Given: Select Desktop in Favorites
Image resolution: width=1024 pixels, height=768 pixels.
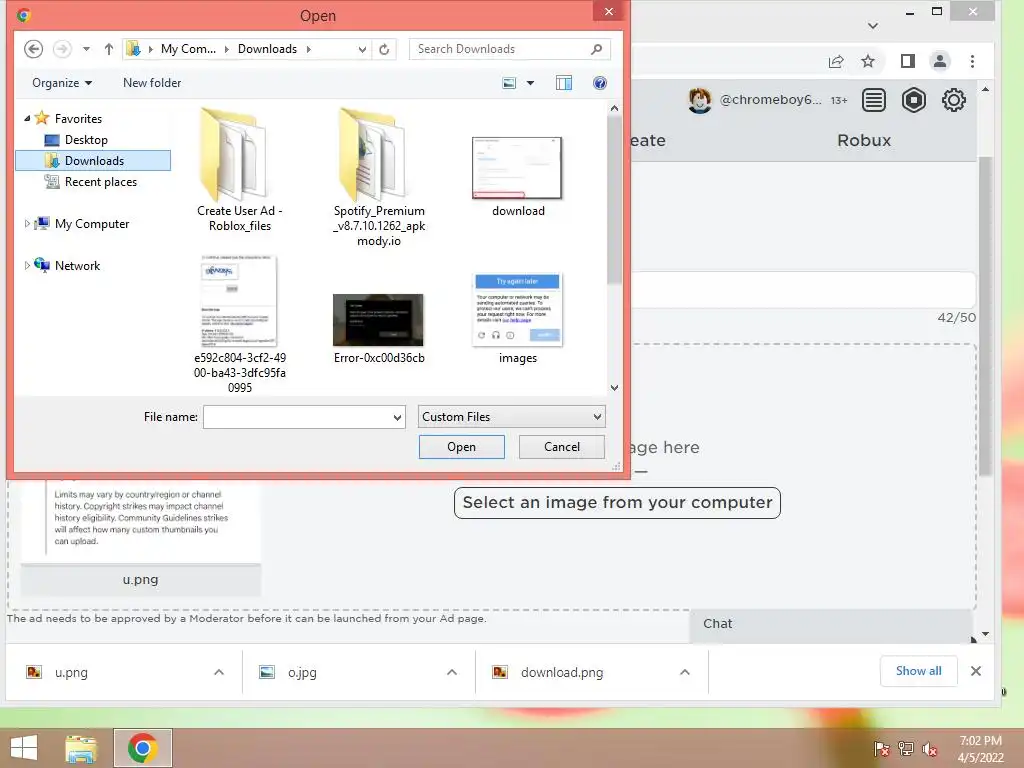Looking at the screenshot, I should 86,140.
